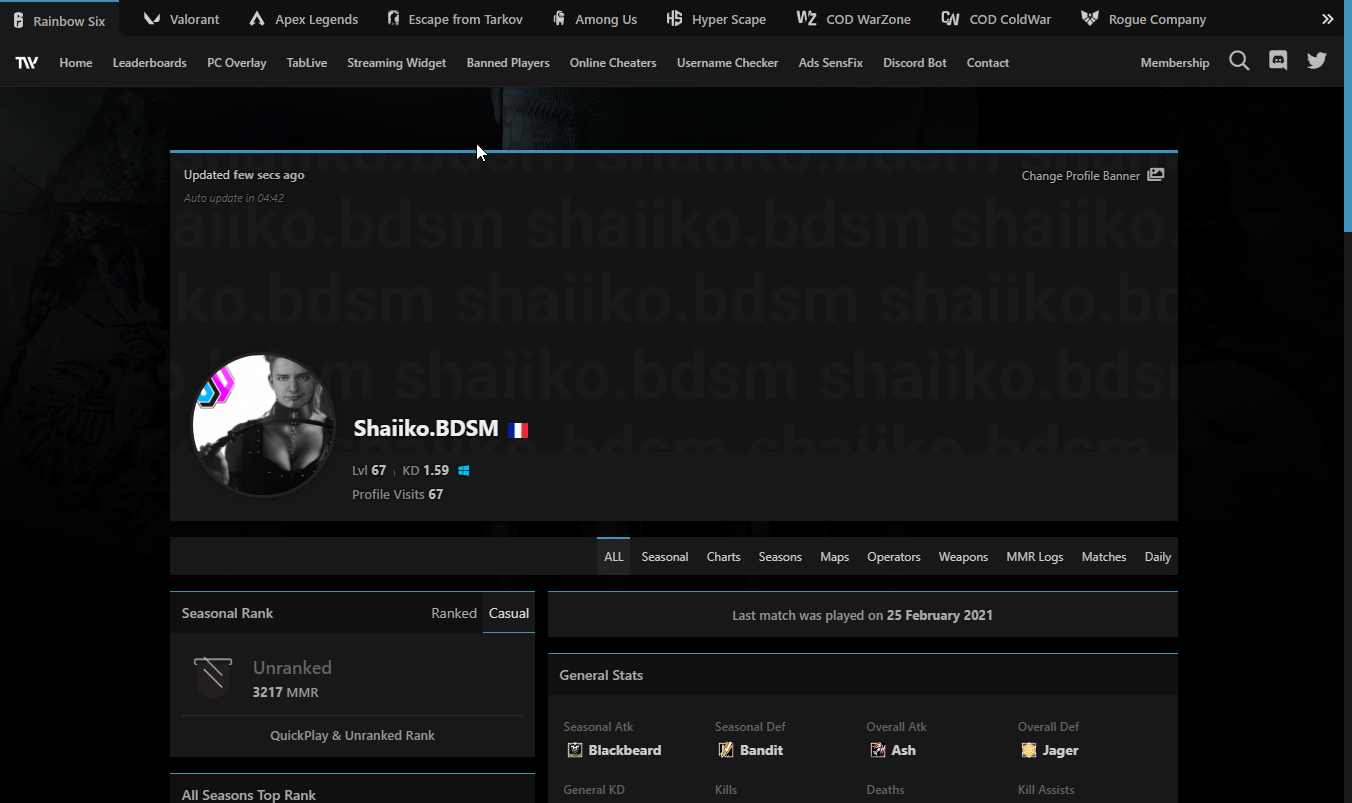1352x803 pixels.
Task: Click the Windows platform icon beside KD
Action: click(x=464, y=471)
